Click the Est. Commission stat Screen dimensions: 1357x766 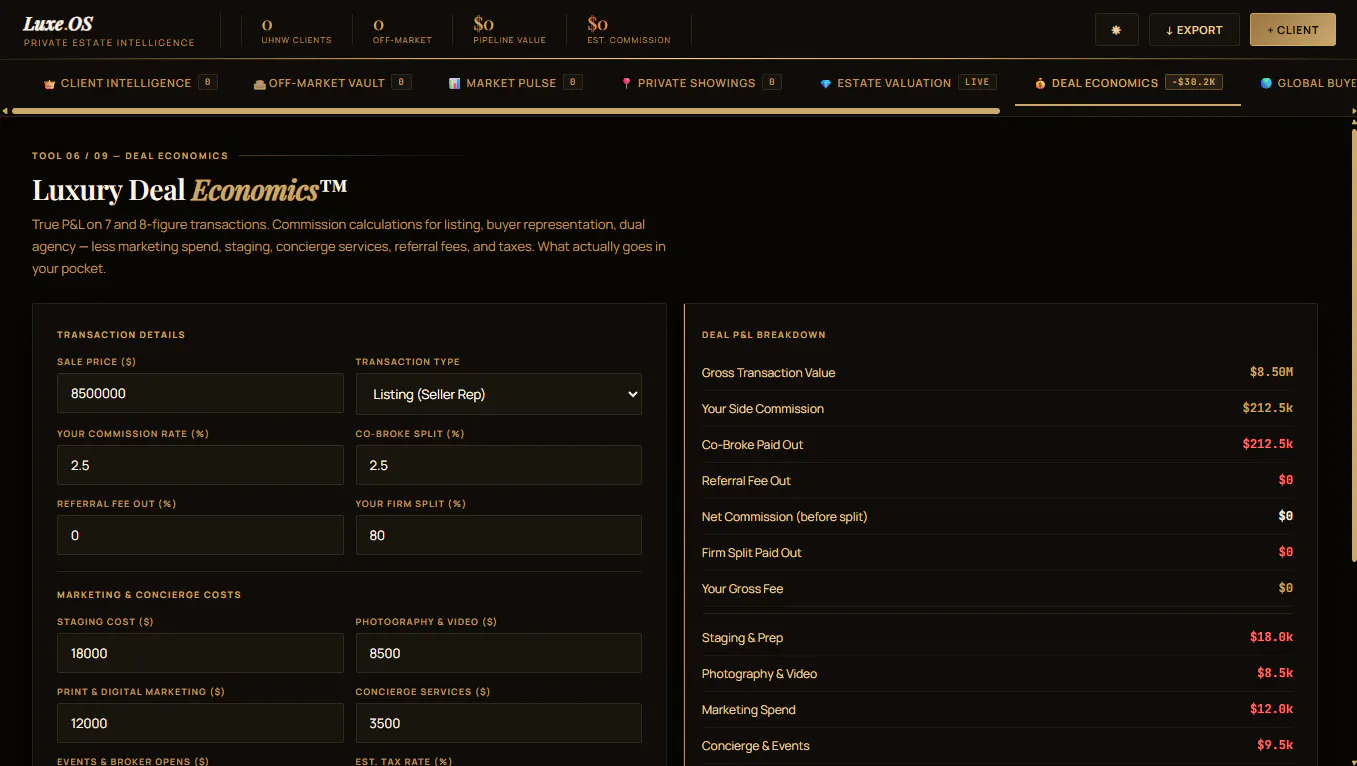(629, 30)
